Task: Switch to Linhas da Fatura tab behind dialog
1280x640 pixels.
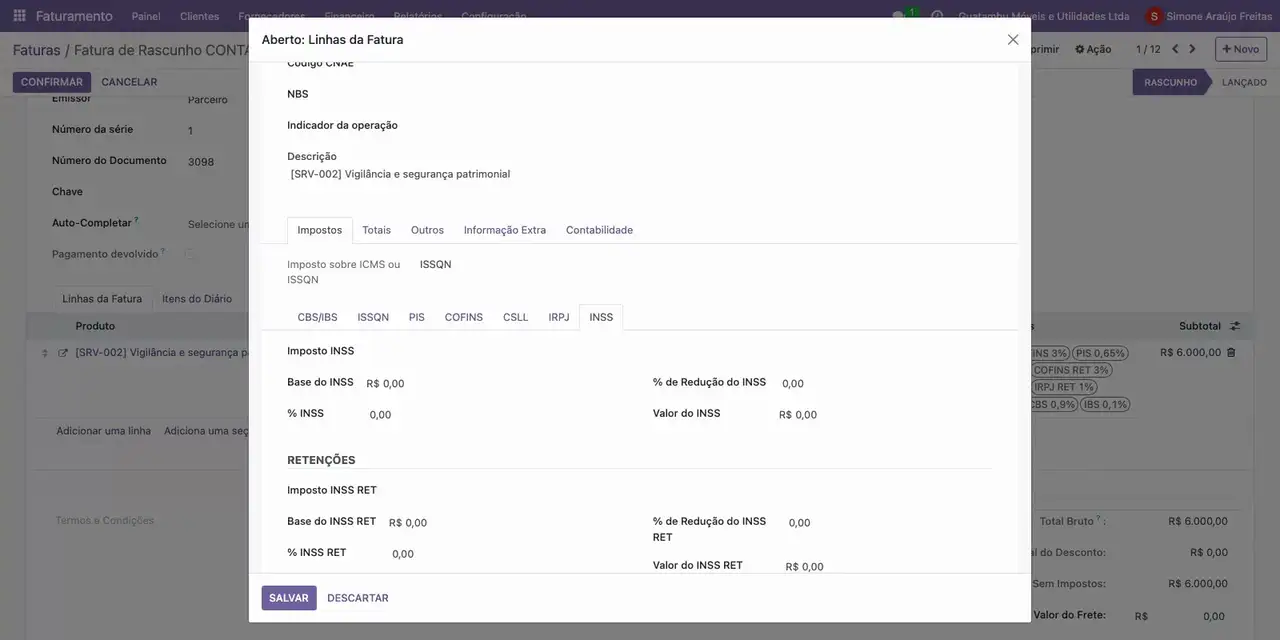Action: click(x=102, y=299)
